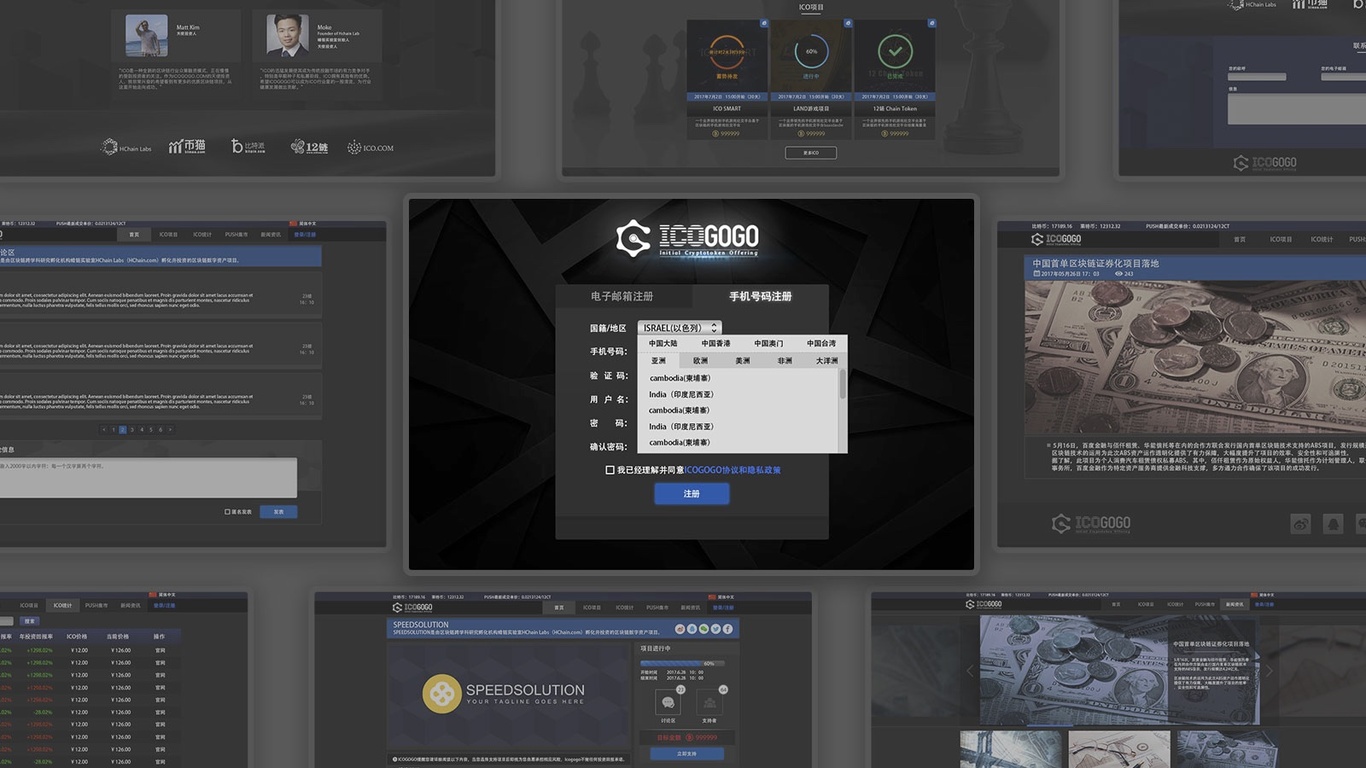Click the 币猫 partner logo
The height and width of the screenshot is (768, 1366).
[187, 147]
